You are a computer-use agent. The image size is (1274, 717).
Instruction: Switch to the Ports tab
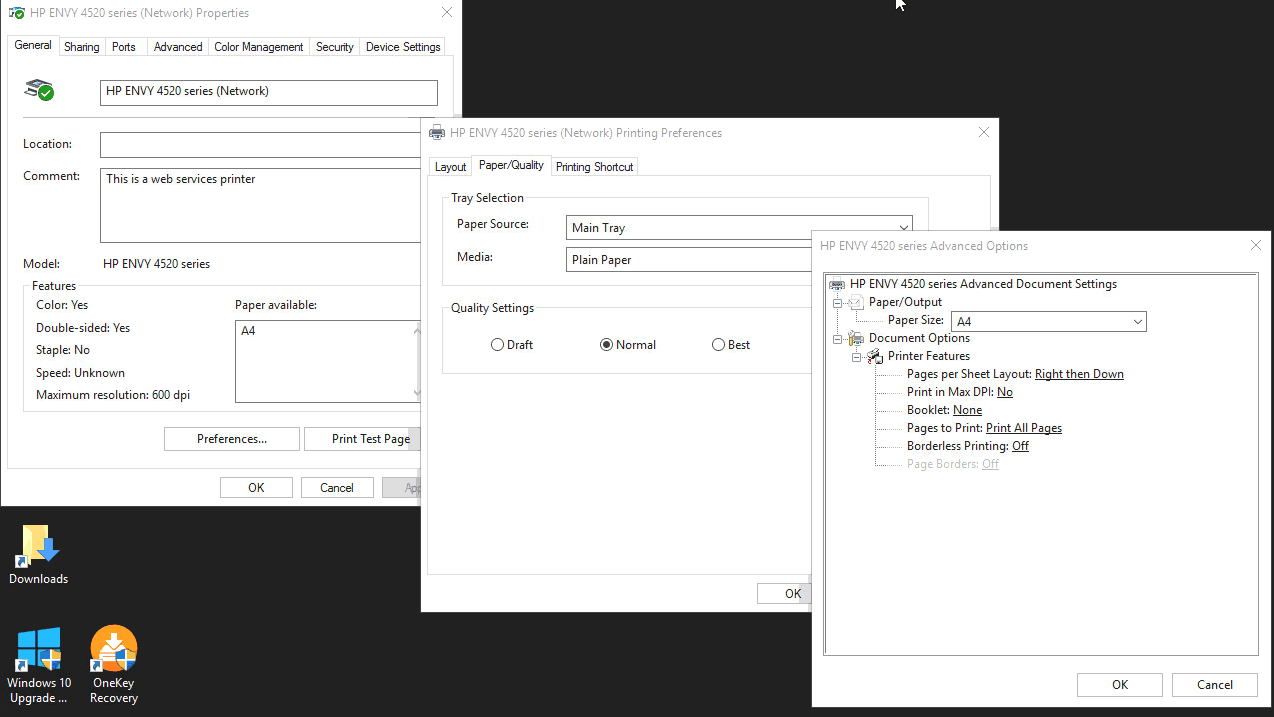[x=124, y=47]
